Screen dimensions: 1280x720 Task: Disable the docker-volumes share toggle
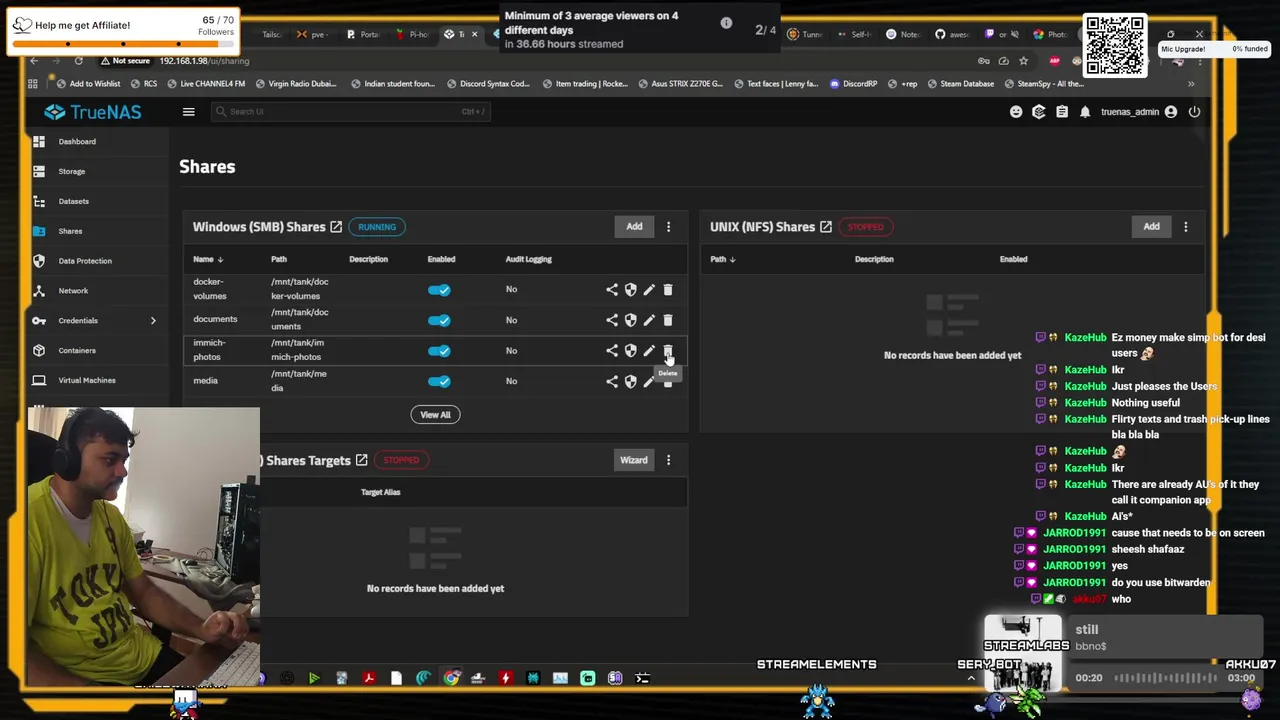[439, 290]
